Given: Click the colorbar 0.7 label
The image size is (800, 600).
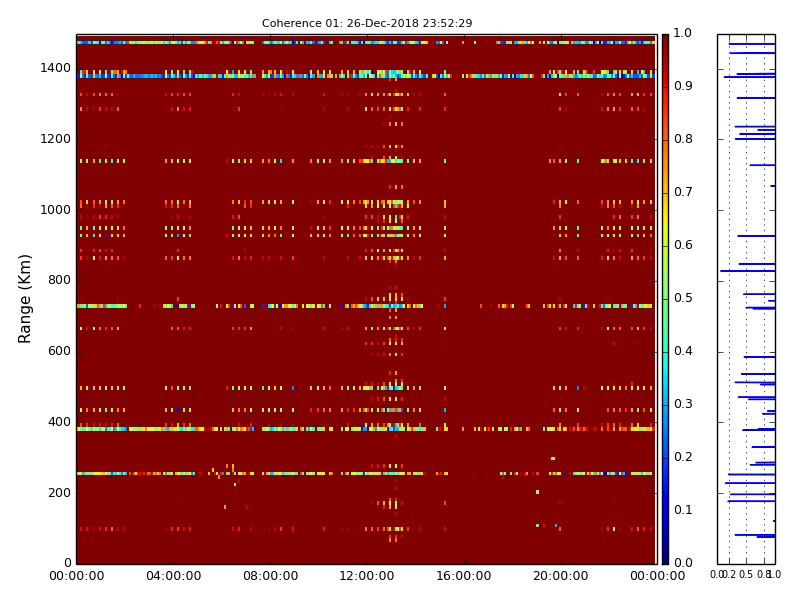Looking at the screenshot, I should [683, 192].
